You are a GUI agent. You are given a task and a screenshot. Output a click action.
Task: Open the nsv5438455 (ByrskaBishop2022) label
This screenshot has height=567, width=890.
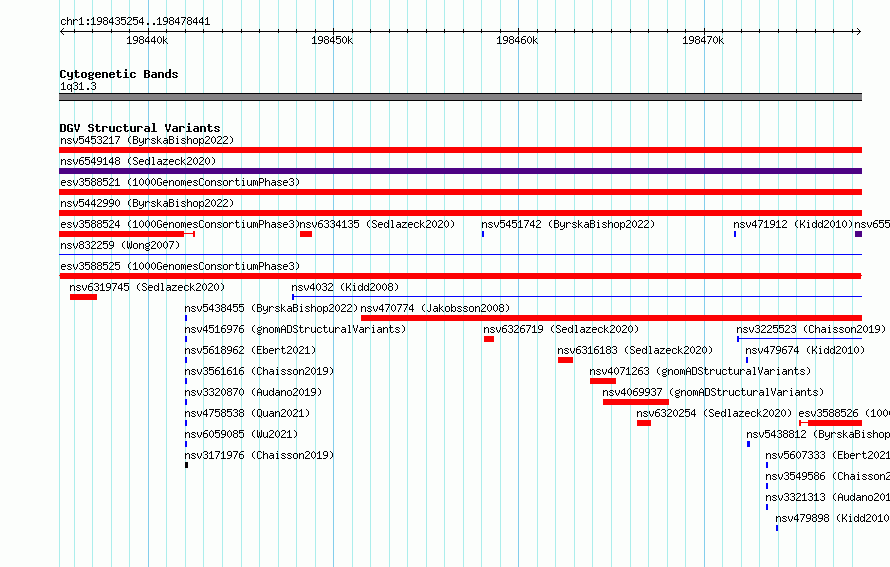pyautogui.click(x=271, y=308)
